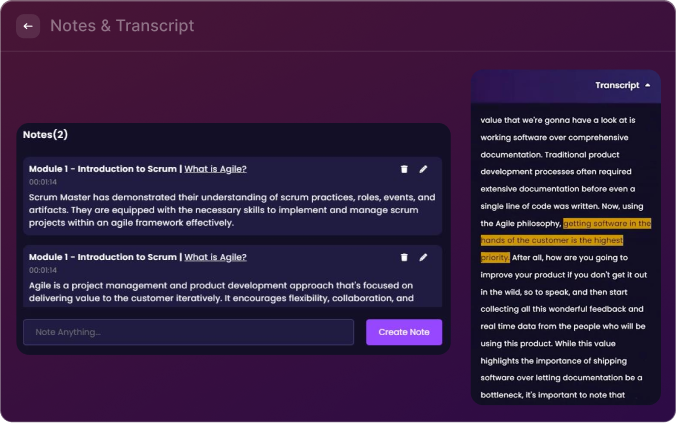This screenshot has height=423, width=676.
Task: Open "What is Agile?" link in first note
Action: coord(215,169)
